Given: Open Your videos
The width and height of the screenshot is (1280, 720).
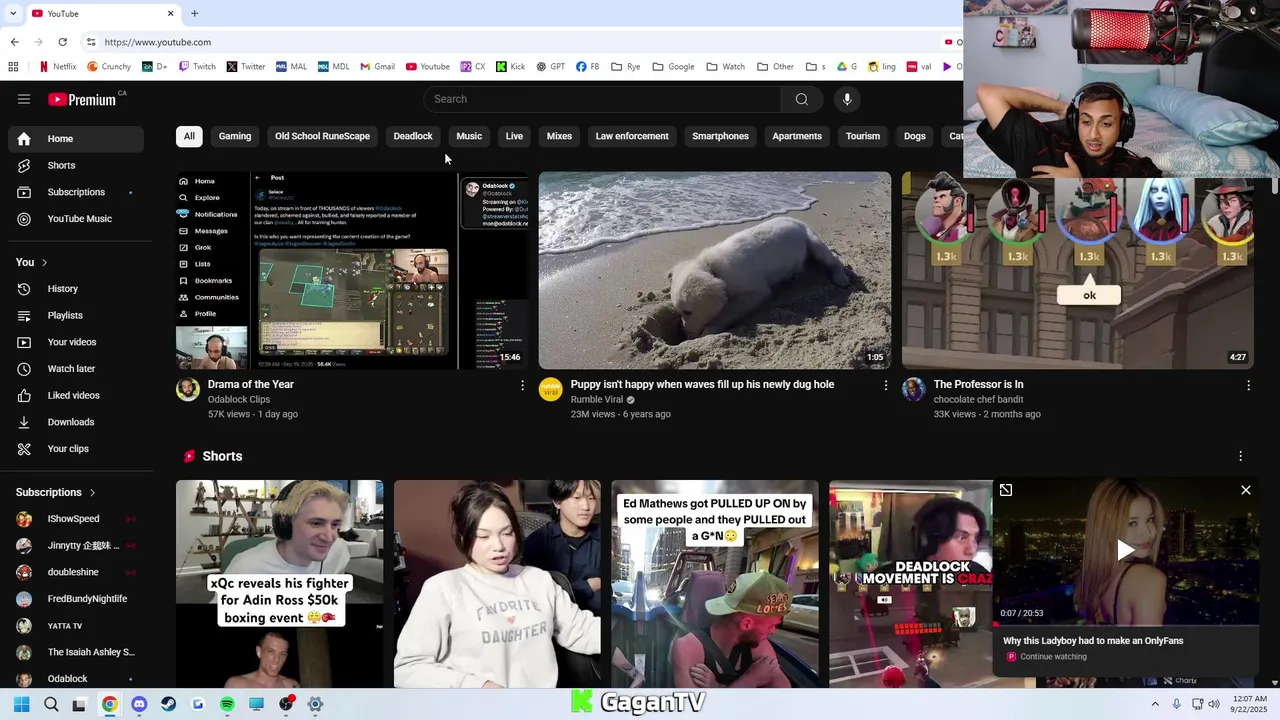Looking at the screenshot, I should point(76,342).
